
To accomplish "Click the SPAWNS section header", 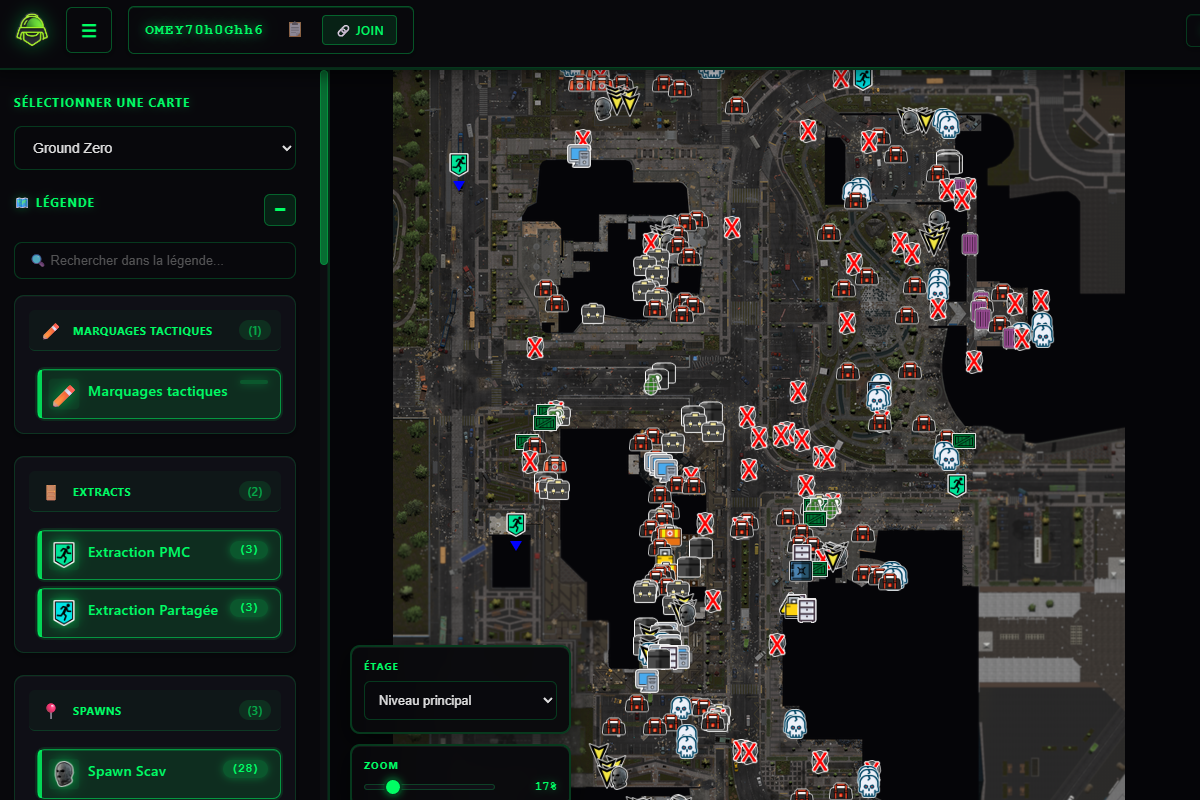I will pyautogui.click(x=155, y=711).
